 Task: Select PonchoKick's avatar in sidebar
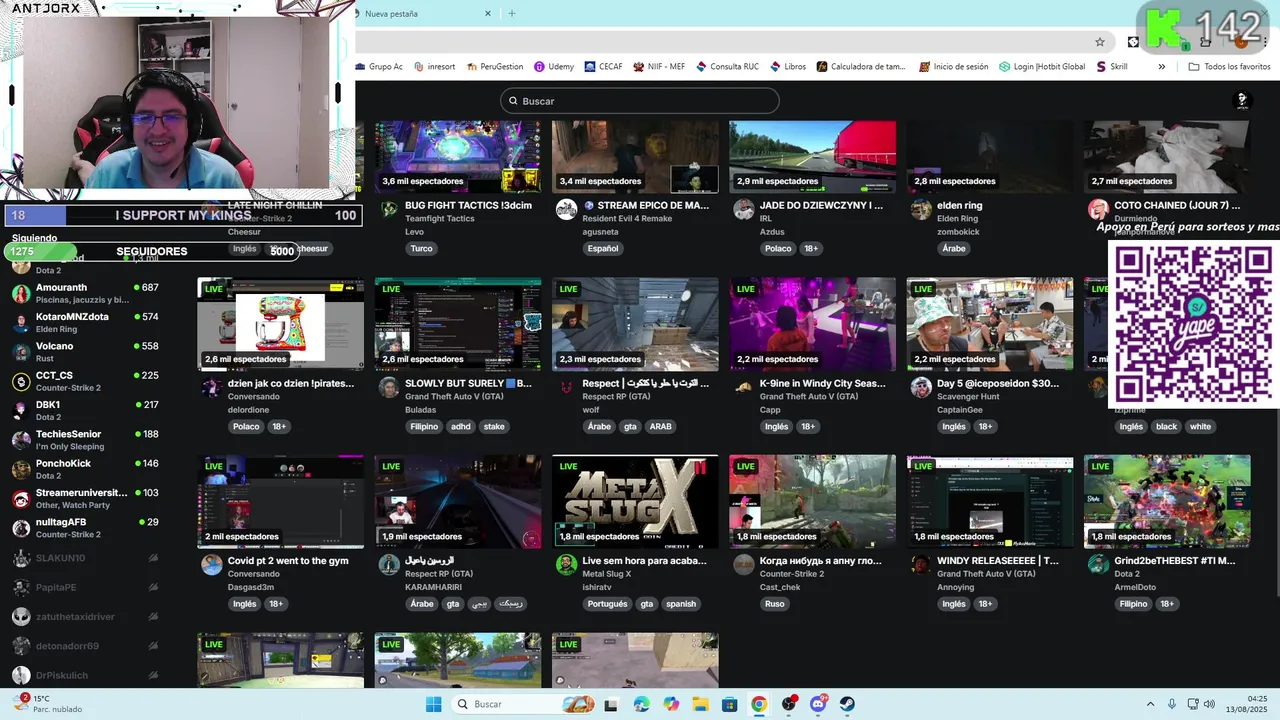(x=21, y=469)
